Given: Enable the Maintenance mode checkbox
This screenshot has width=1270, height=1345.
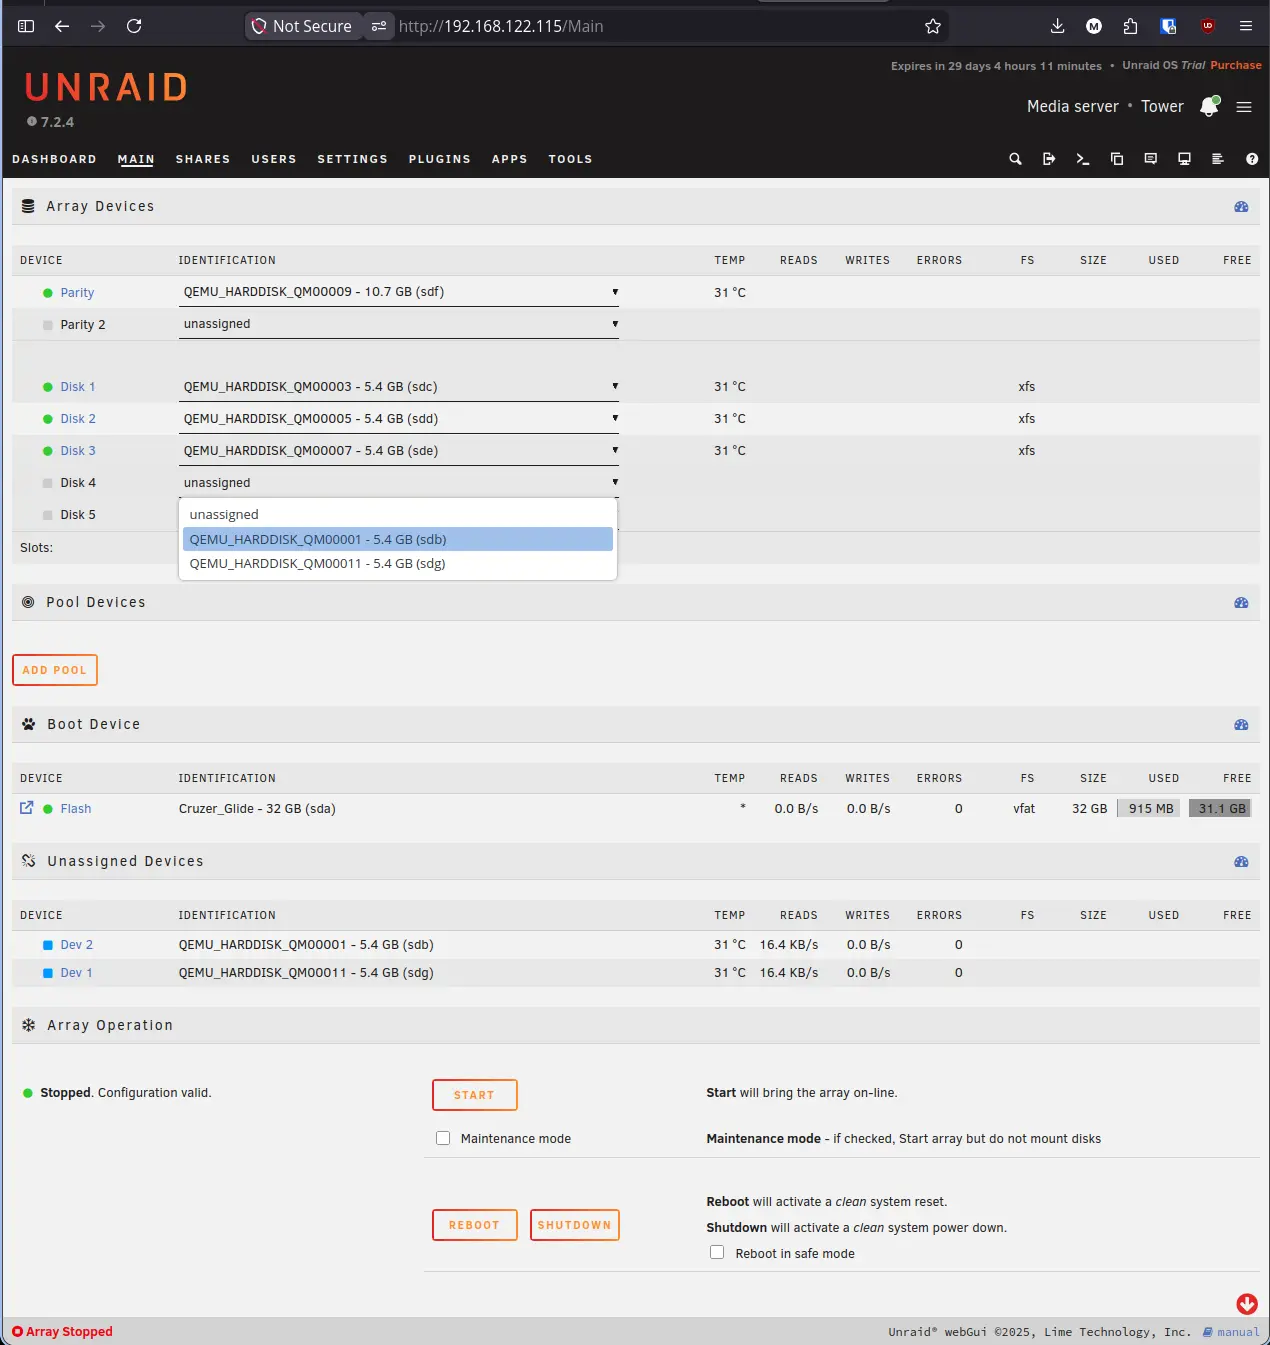Looking at the screenshot, I should coord(443,1138).
